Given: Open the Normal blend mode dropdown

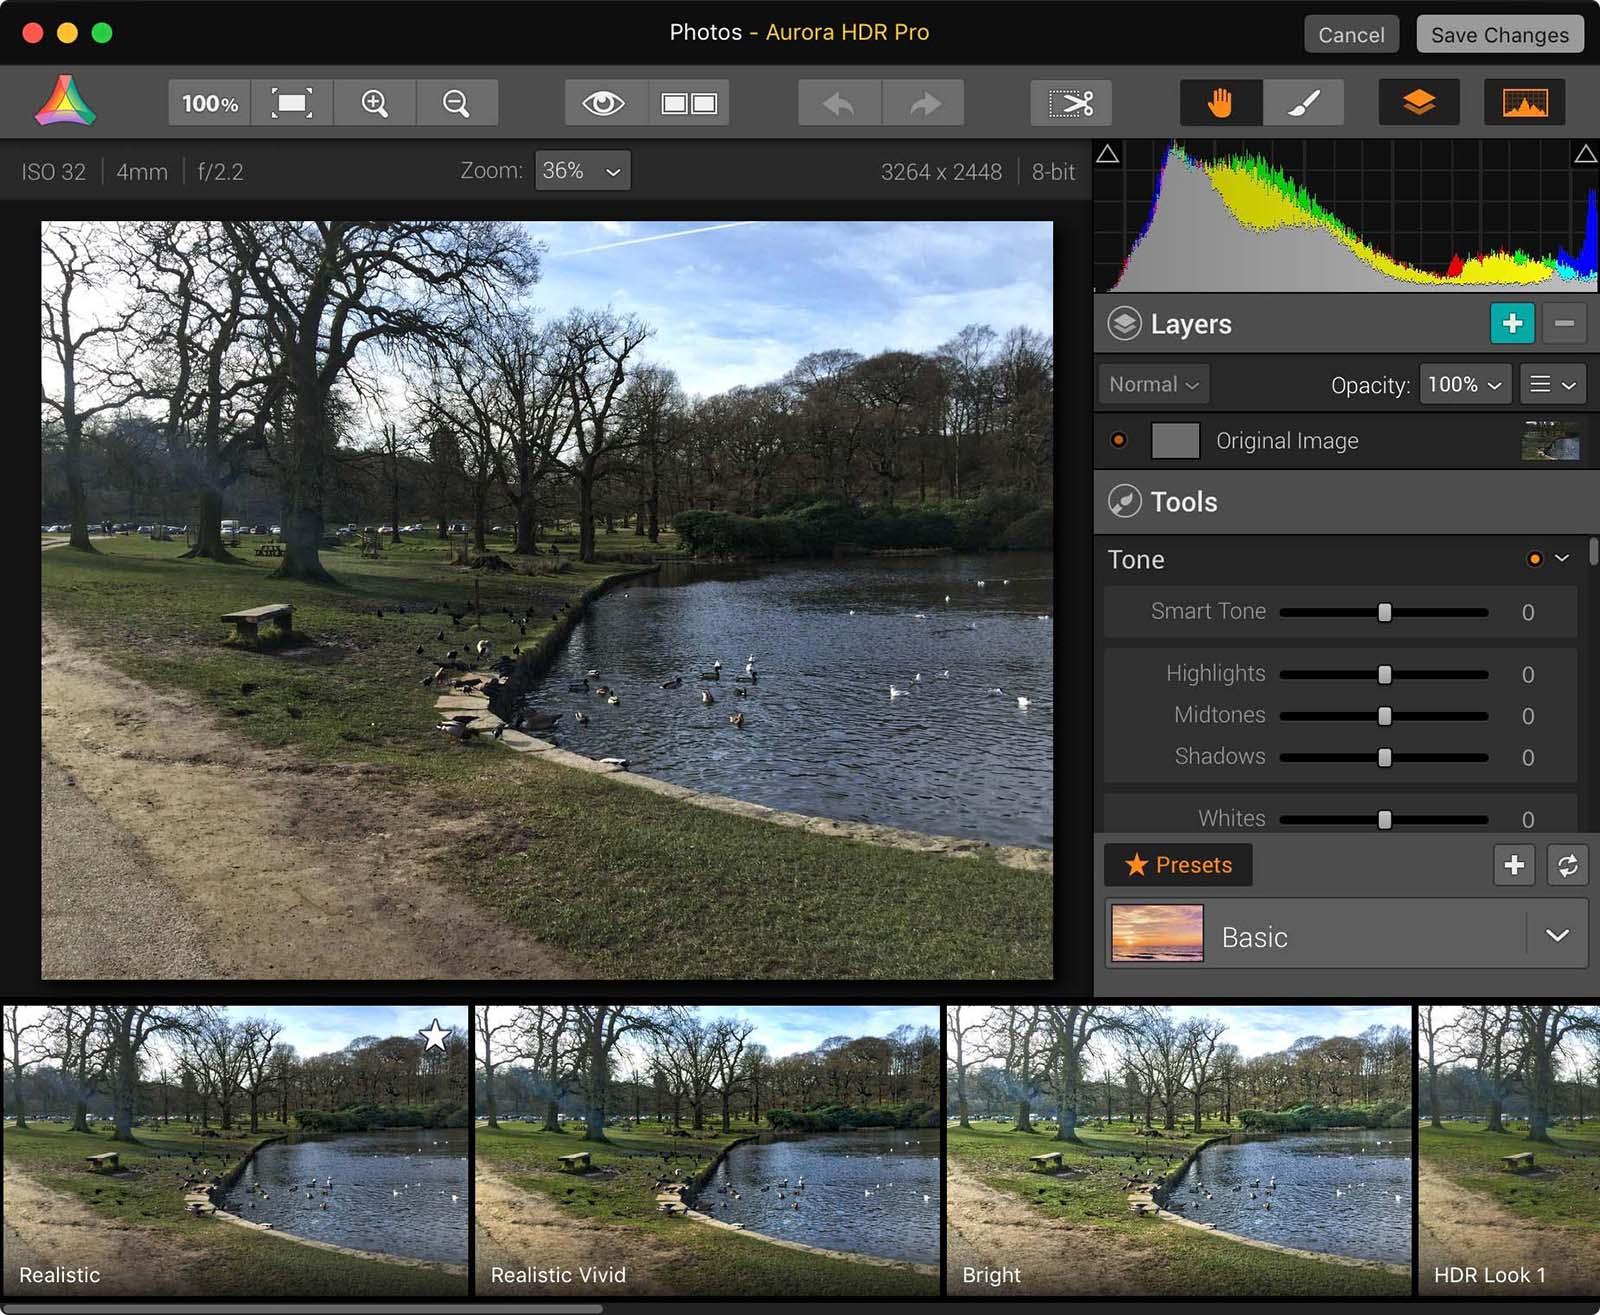Looking at the screenshot, I should point(1153,384).
